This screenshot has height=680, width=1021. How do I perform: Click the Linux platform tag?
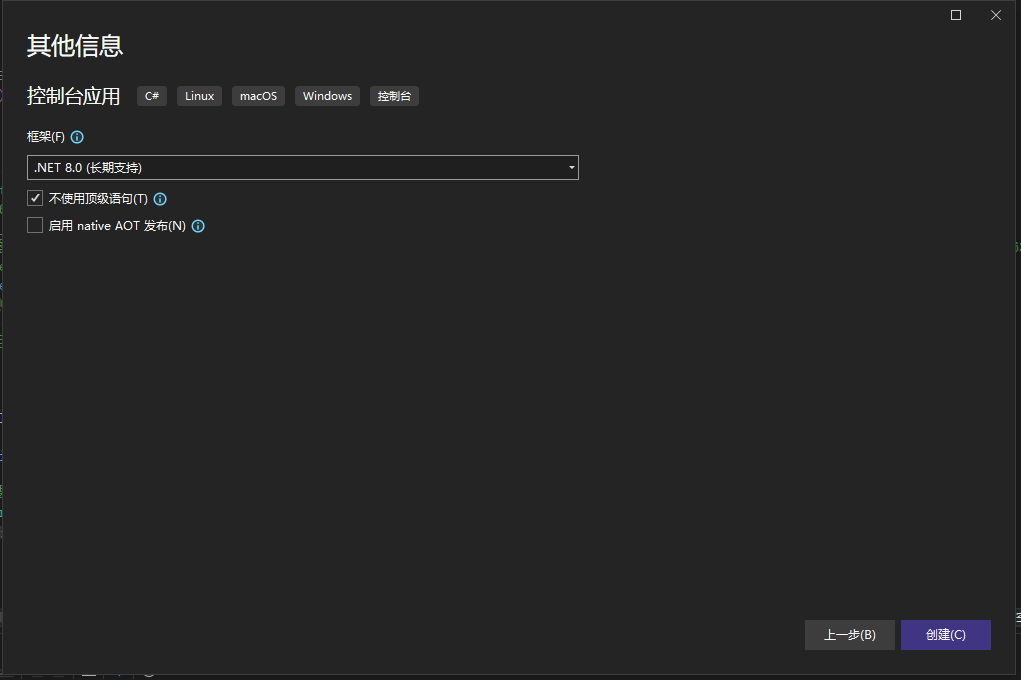(x=200, y=96)
